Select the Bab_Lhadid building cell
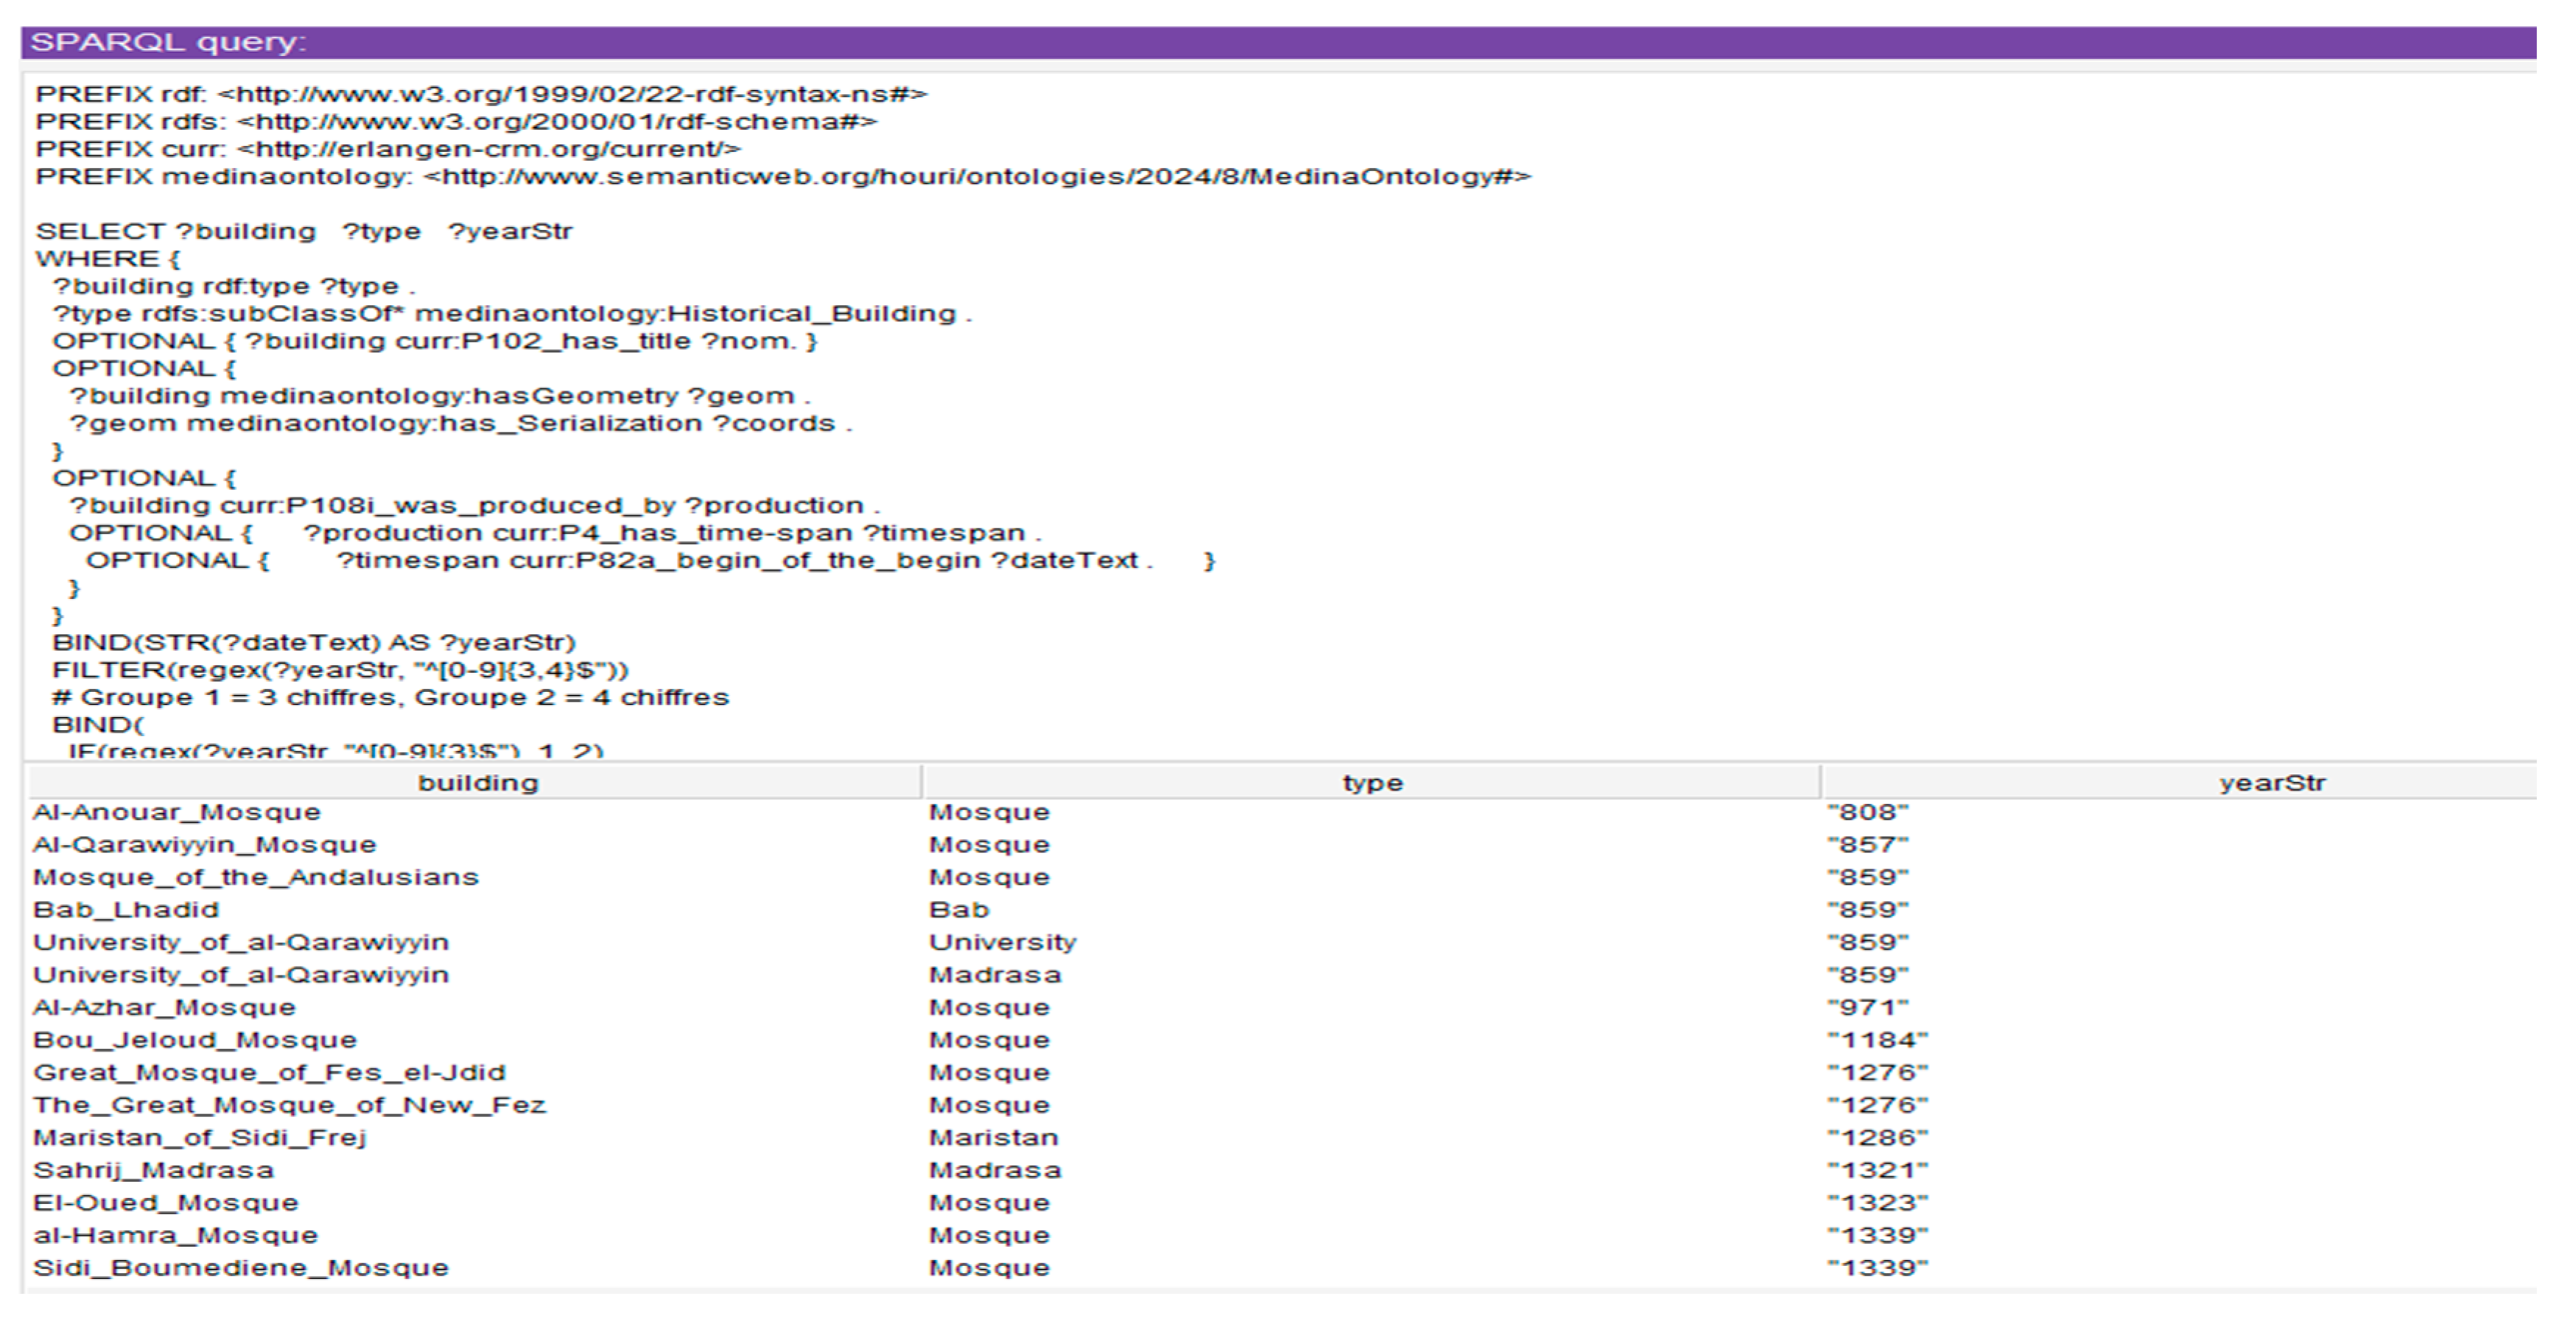2576x1327 pixels. (126, 910)
